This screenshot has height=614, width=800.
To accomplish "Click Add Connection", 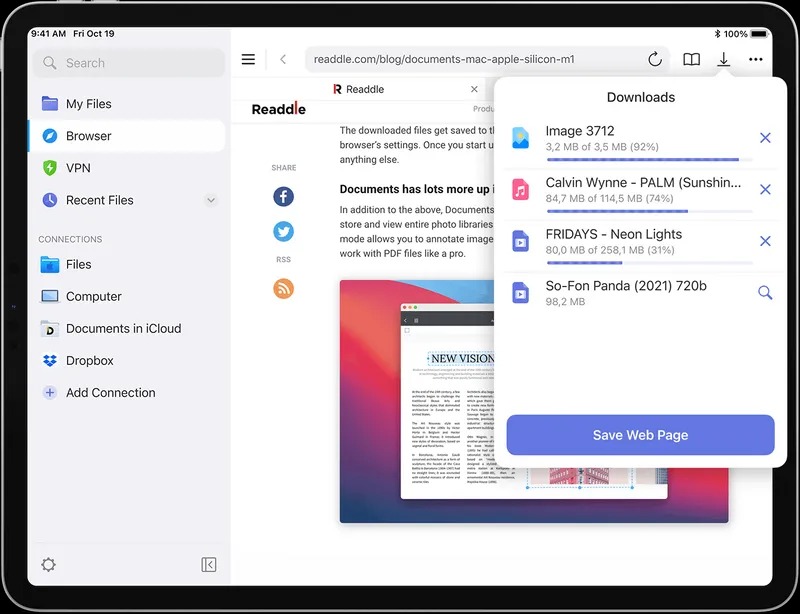I will pyautogui.click(x=110, y=393).
